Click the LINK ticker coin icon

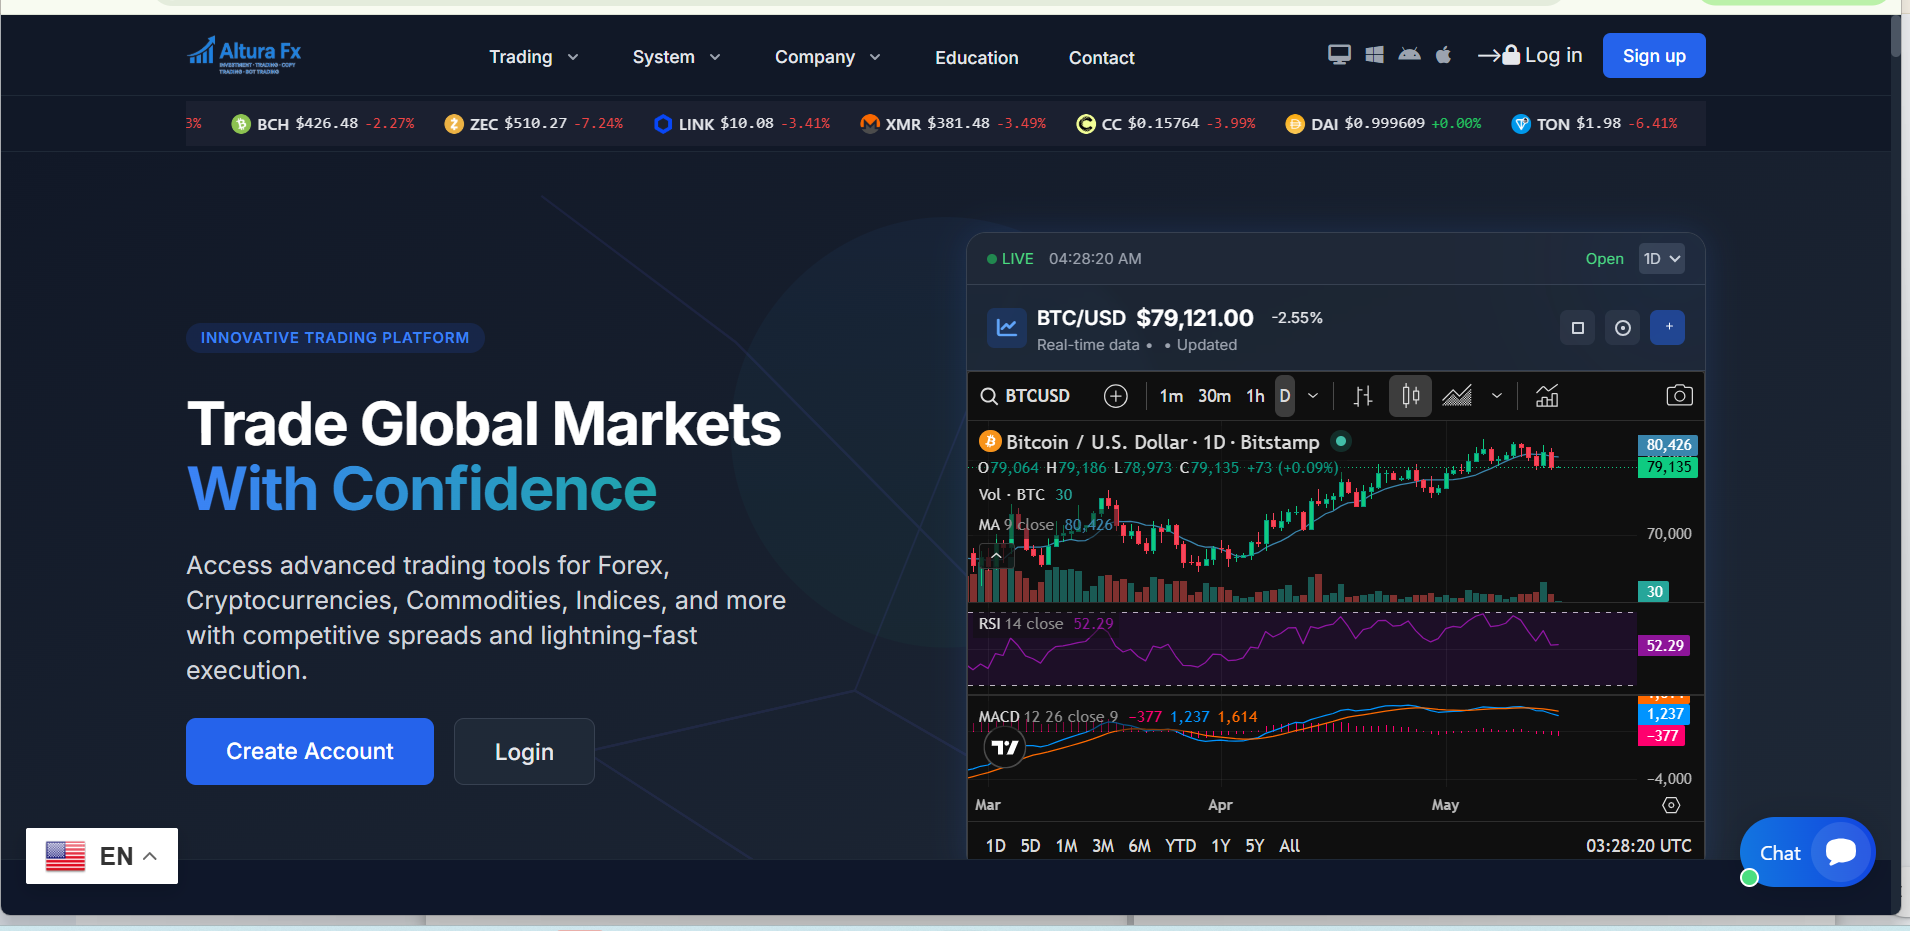pyautogui.click(x=663, y=124)
